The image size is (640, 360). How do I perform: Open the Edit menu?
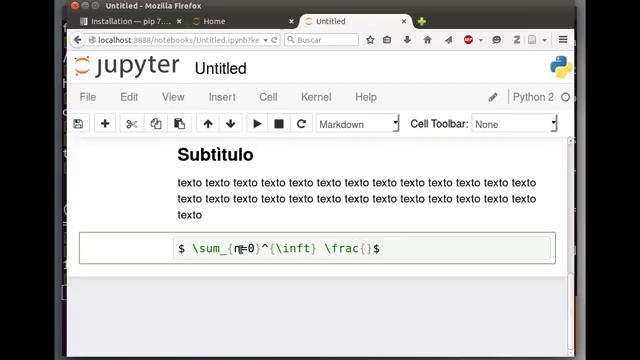tap(129, 97)
